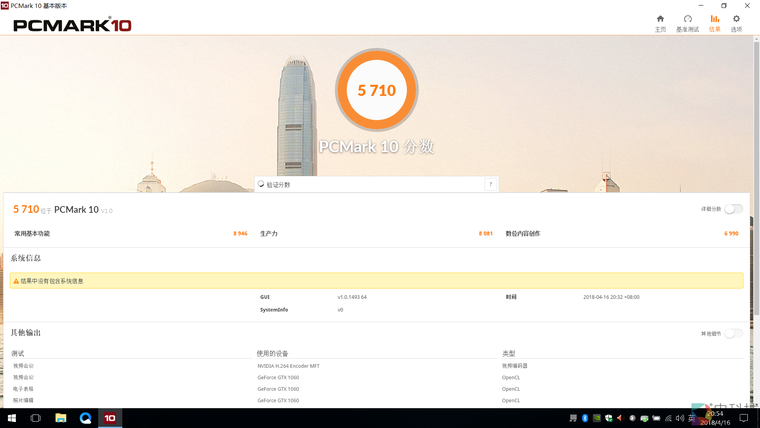Click the taskbar clock showing 20:54
The height and width of the screenshot is (428, 760).
pyautogui.click(x=715, y=418)
